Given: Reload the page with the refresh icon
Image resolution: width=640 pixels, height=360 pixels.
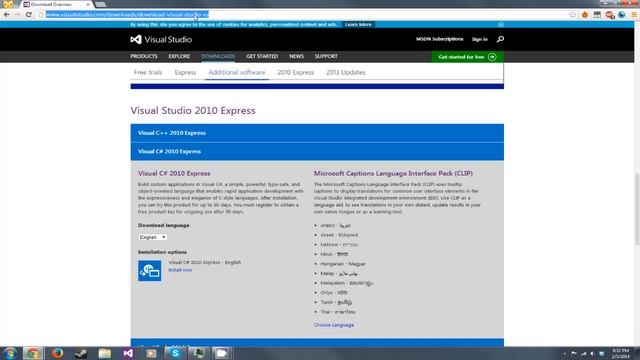Looking at the screenshot, I should coord(29,15).
